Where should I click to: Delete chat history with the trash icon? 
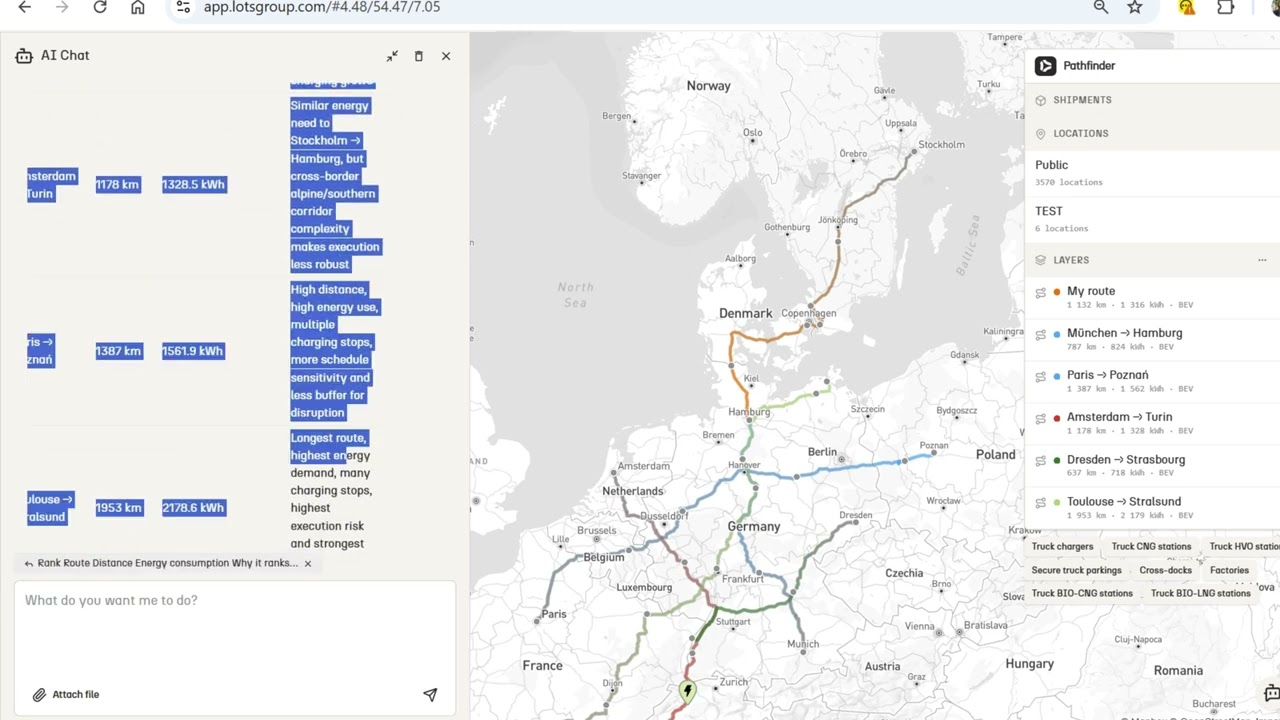pyautogui.click(x=419, y=56)
